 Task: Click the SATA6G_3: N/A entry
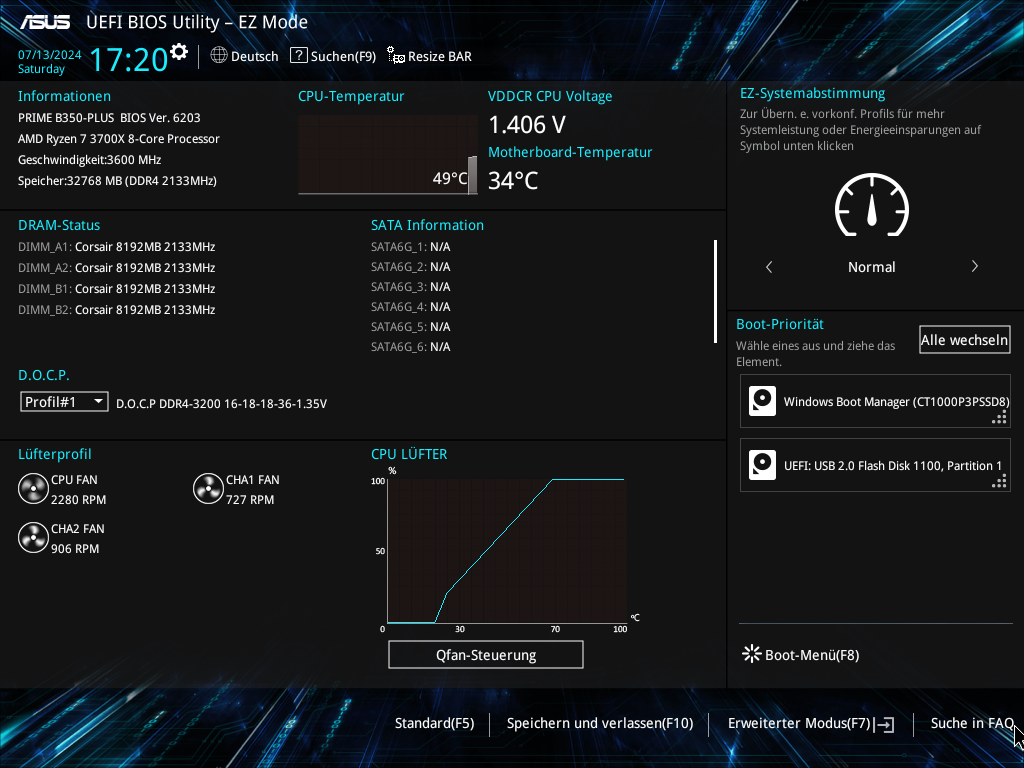tap(411, 287)
